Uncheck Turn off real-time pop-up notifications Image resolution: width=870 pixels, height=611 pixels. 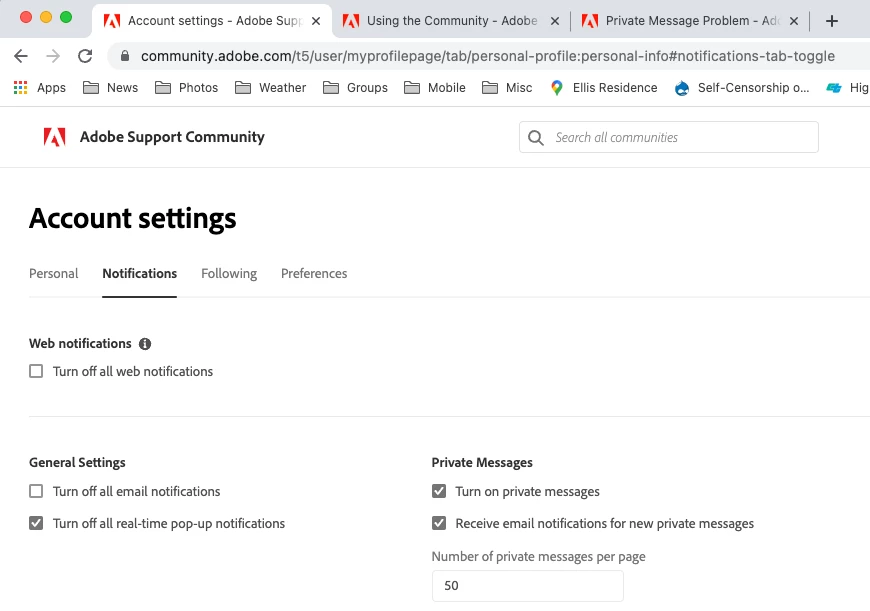(36, 523)
